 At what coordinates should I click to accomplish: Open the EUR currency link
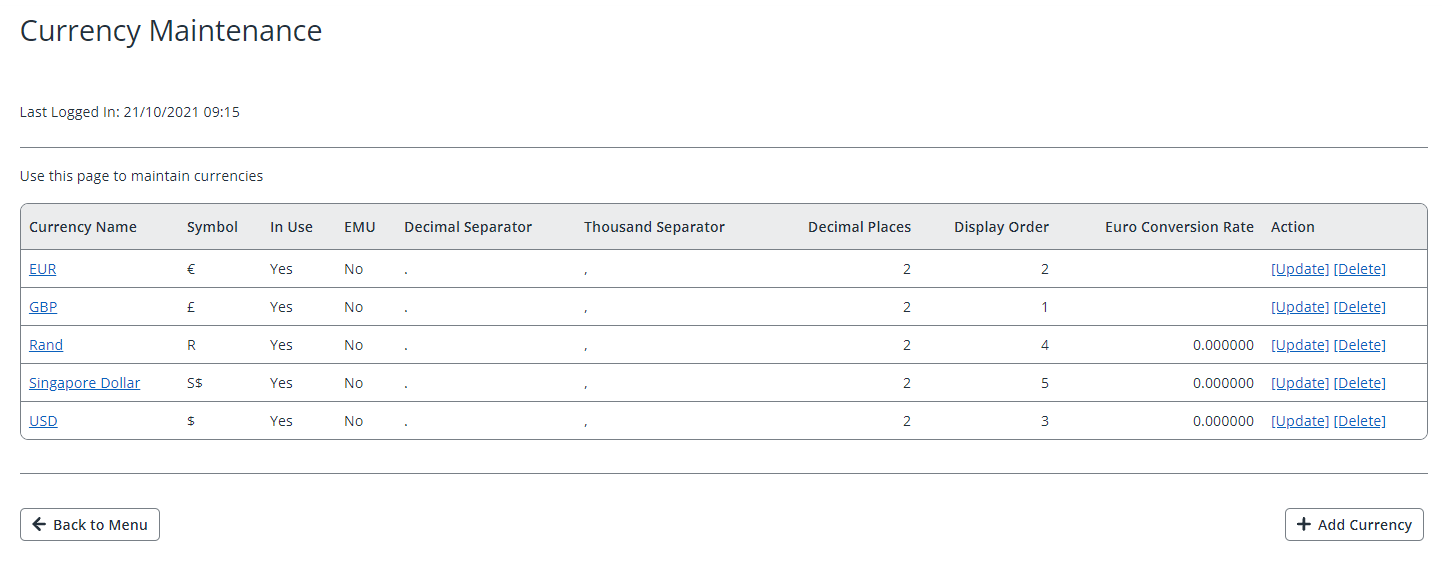[43, 269]
